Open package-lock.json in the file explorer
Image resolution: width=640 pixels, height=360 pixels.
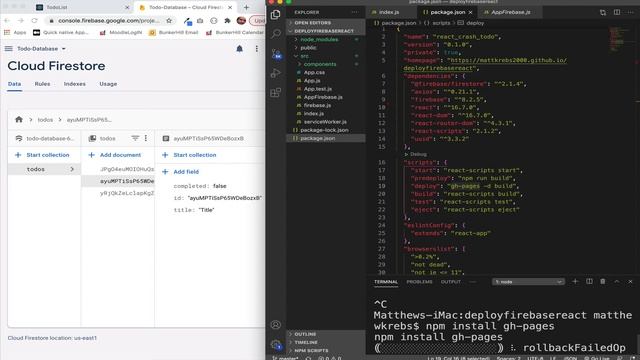point(324,130)
